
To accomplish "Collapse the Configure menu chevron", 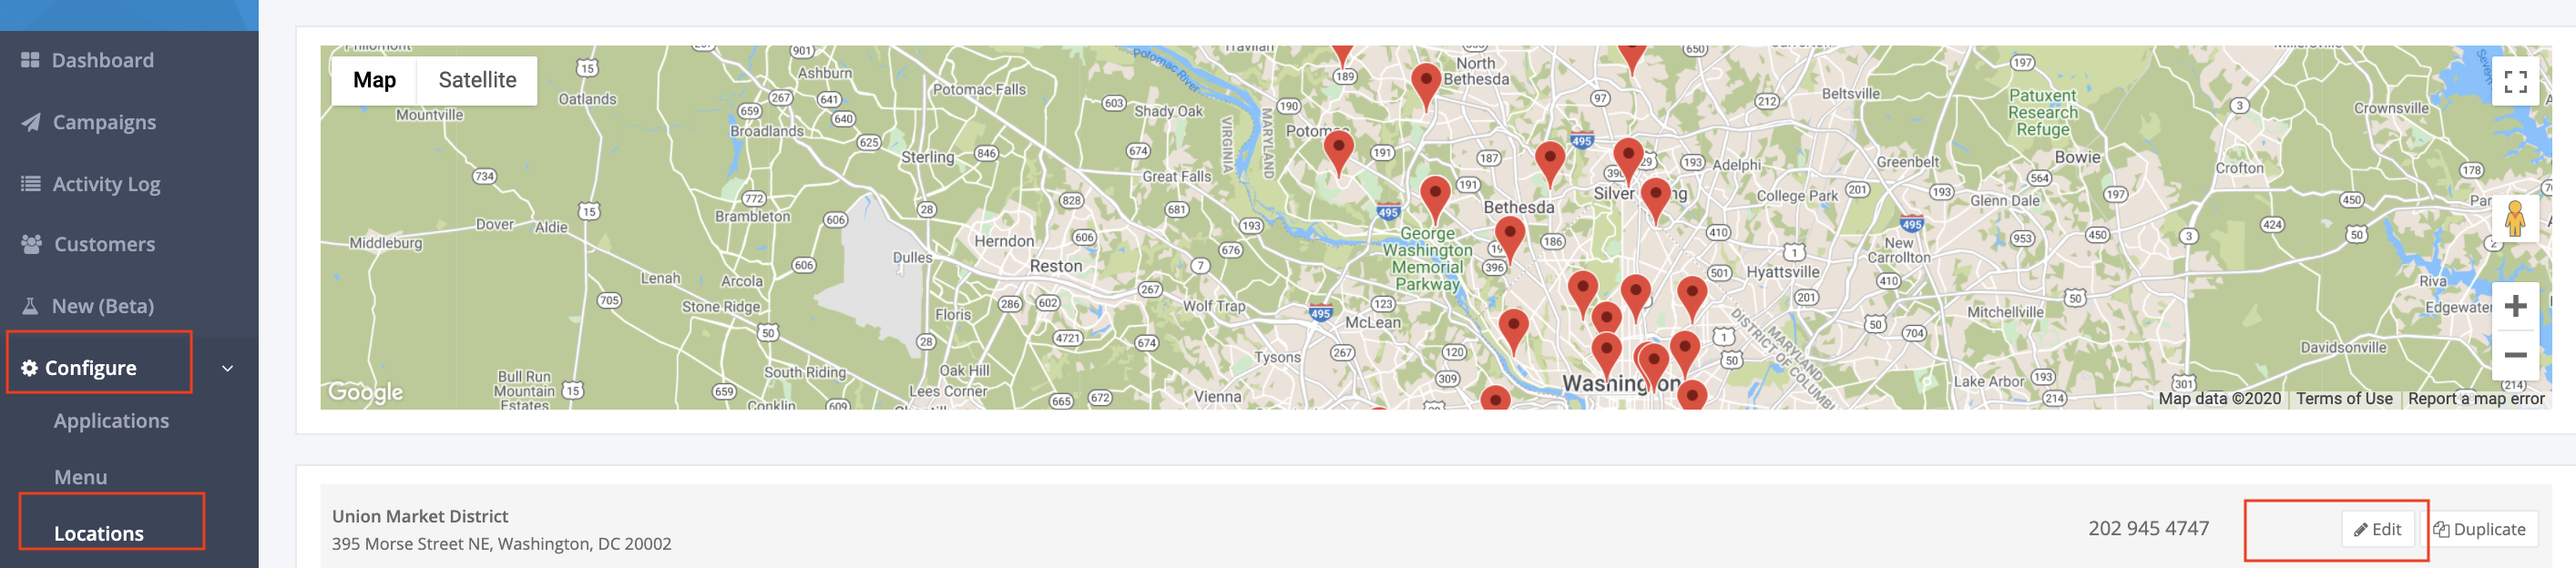I will (x=228, y=368).
